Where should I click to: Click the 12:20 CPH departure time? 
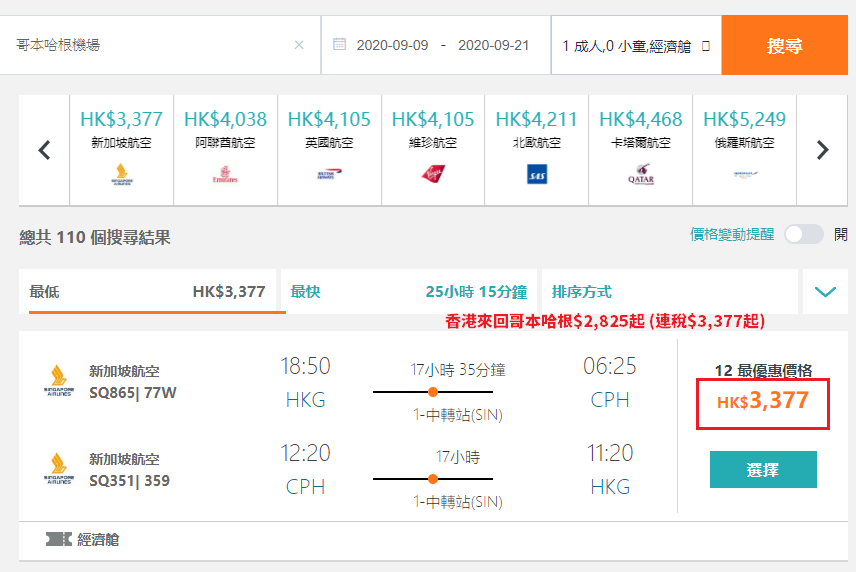click(x=305, y=454)
